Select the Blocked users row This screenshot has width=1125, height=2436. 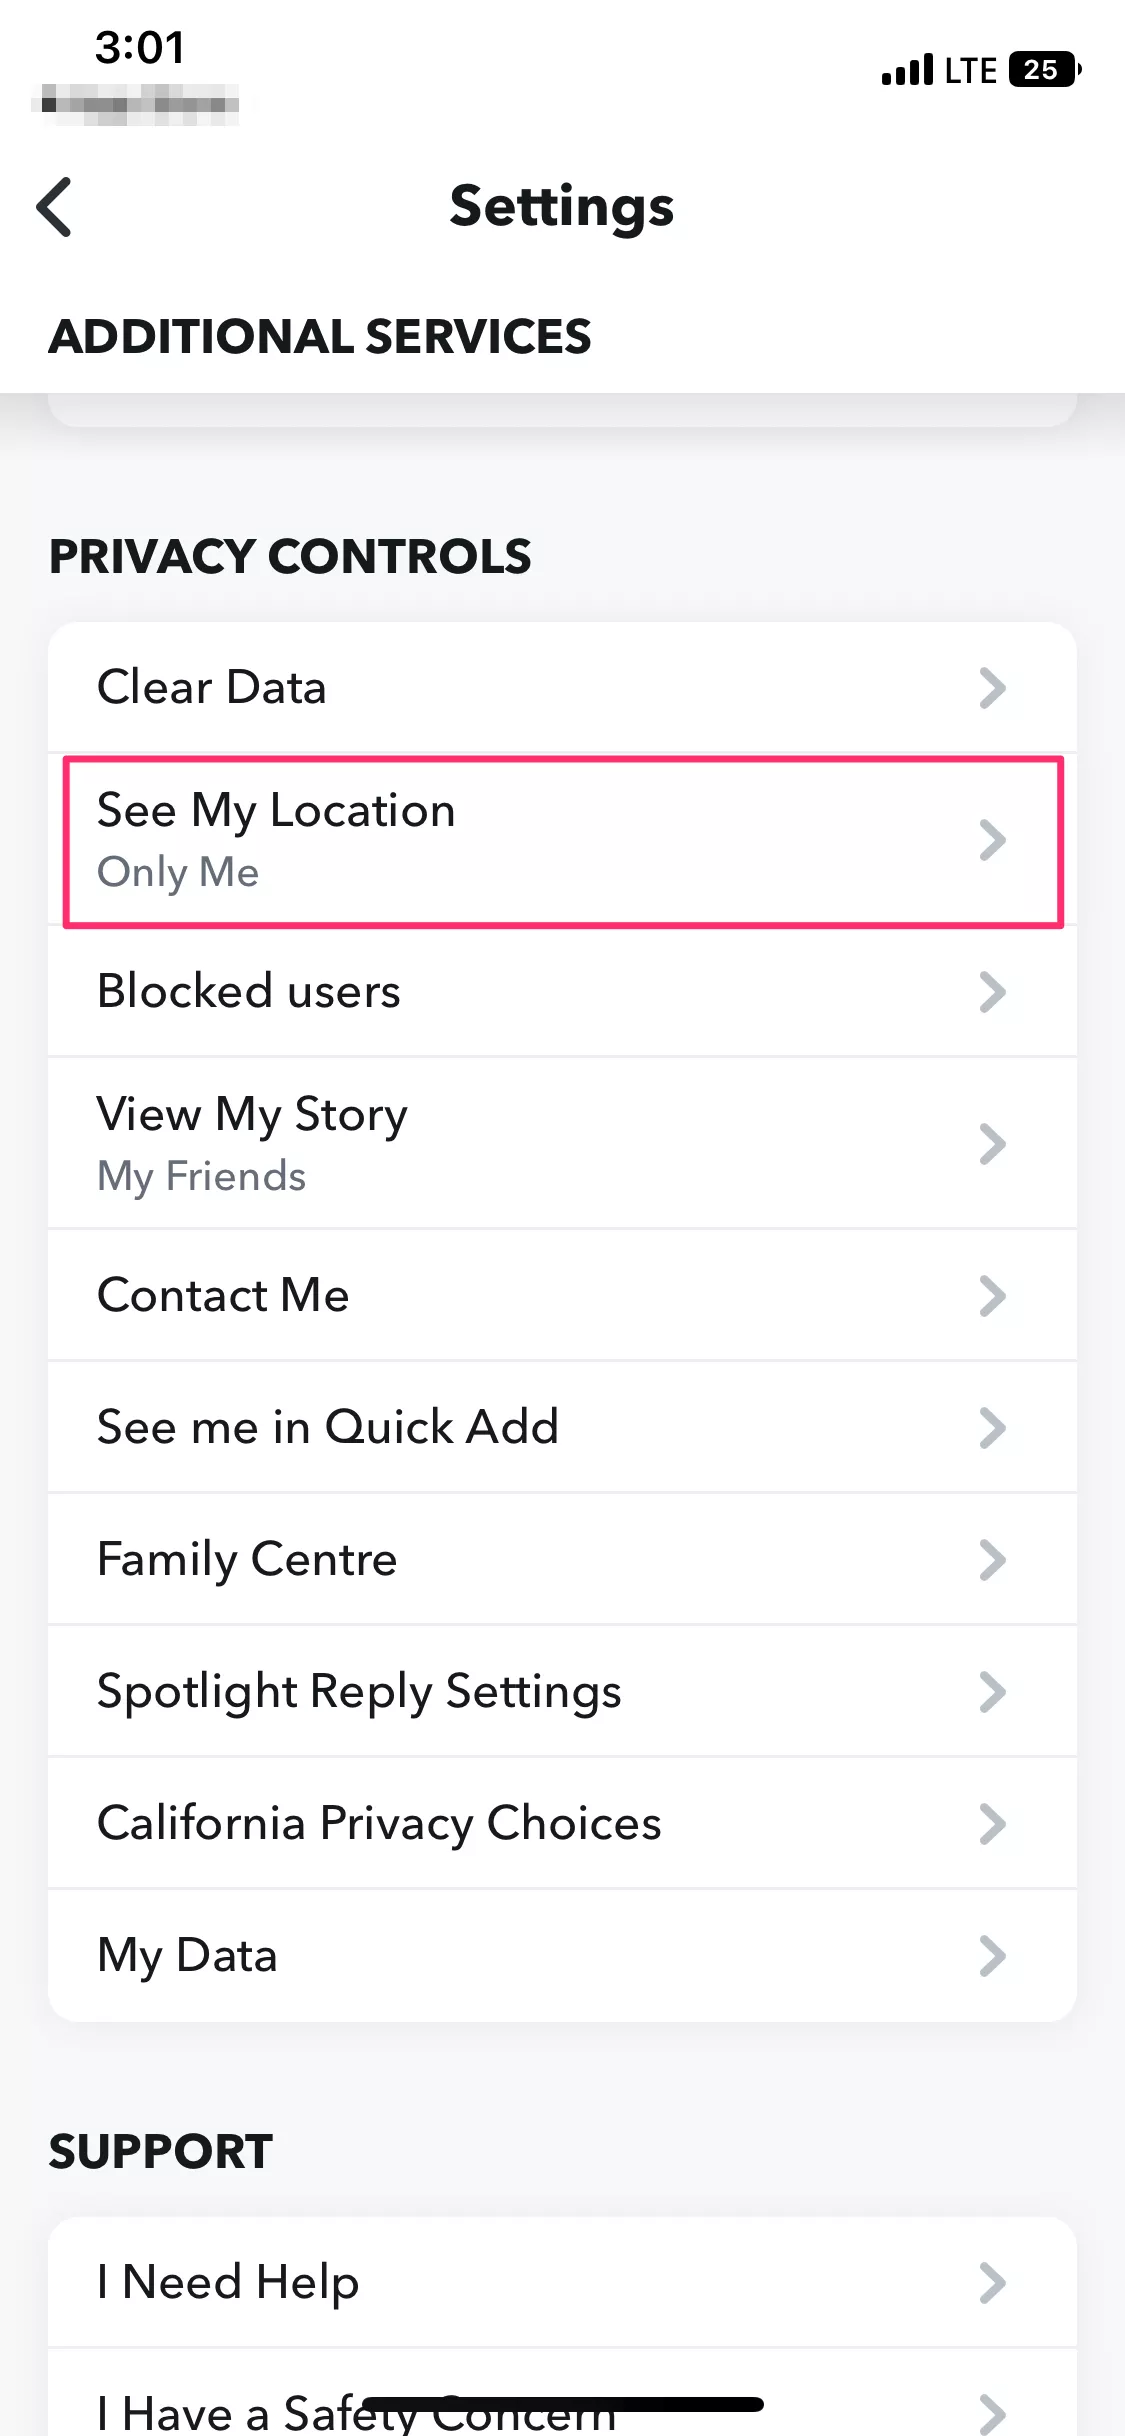pos(562,992)
